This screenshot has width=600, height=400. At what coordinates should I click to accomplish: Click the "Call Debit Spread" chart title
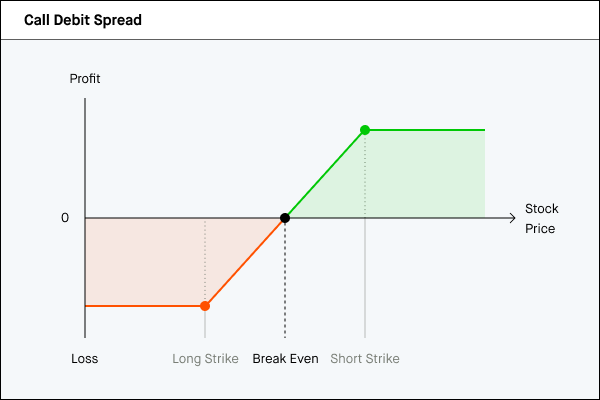point(82,20)
